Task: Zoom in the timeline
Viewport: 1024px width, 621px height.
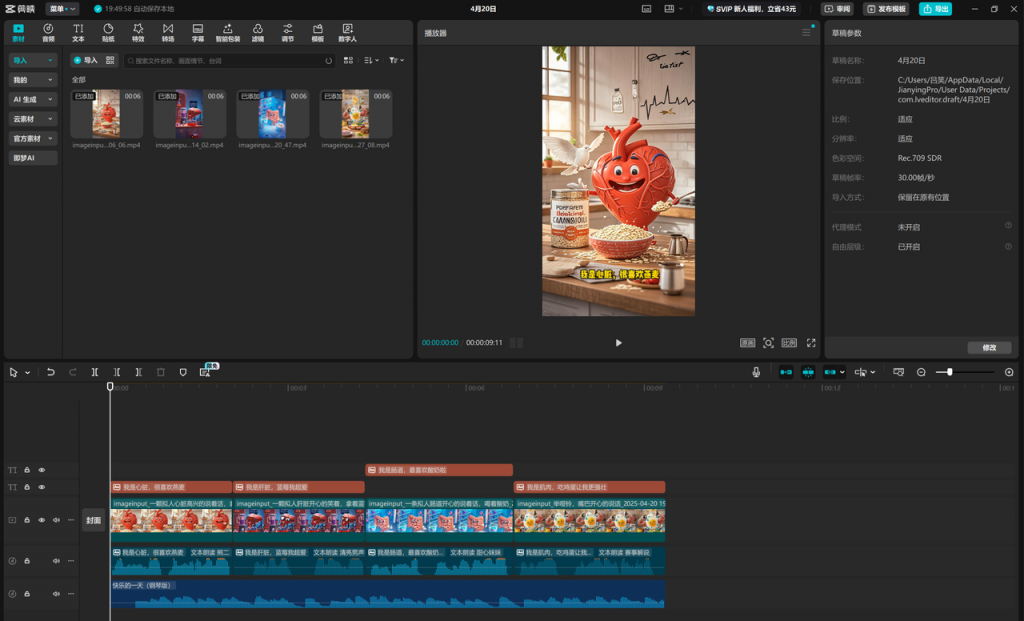Action: [x=1009, y=372]
